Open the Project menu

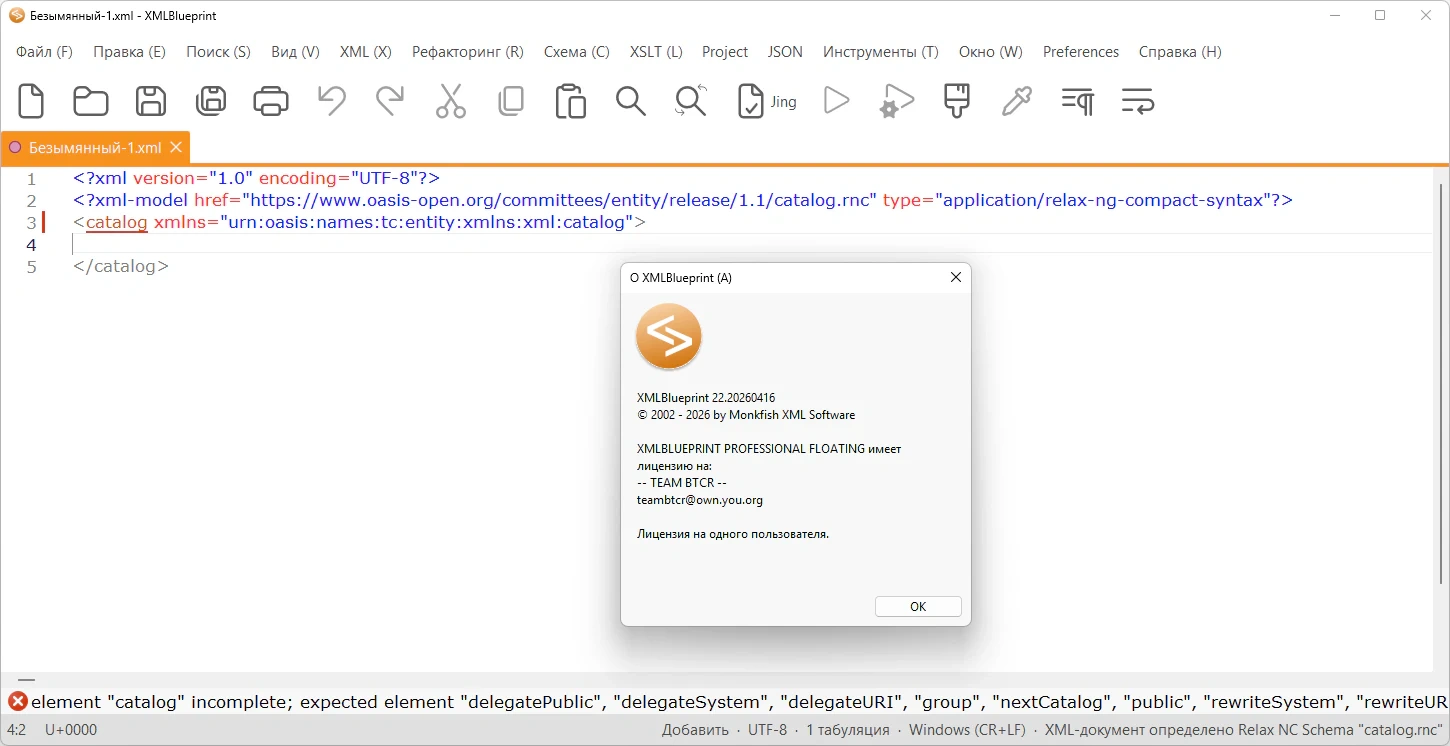(725, 52)
